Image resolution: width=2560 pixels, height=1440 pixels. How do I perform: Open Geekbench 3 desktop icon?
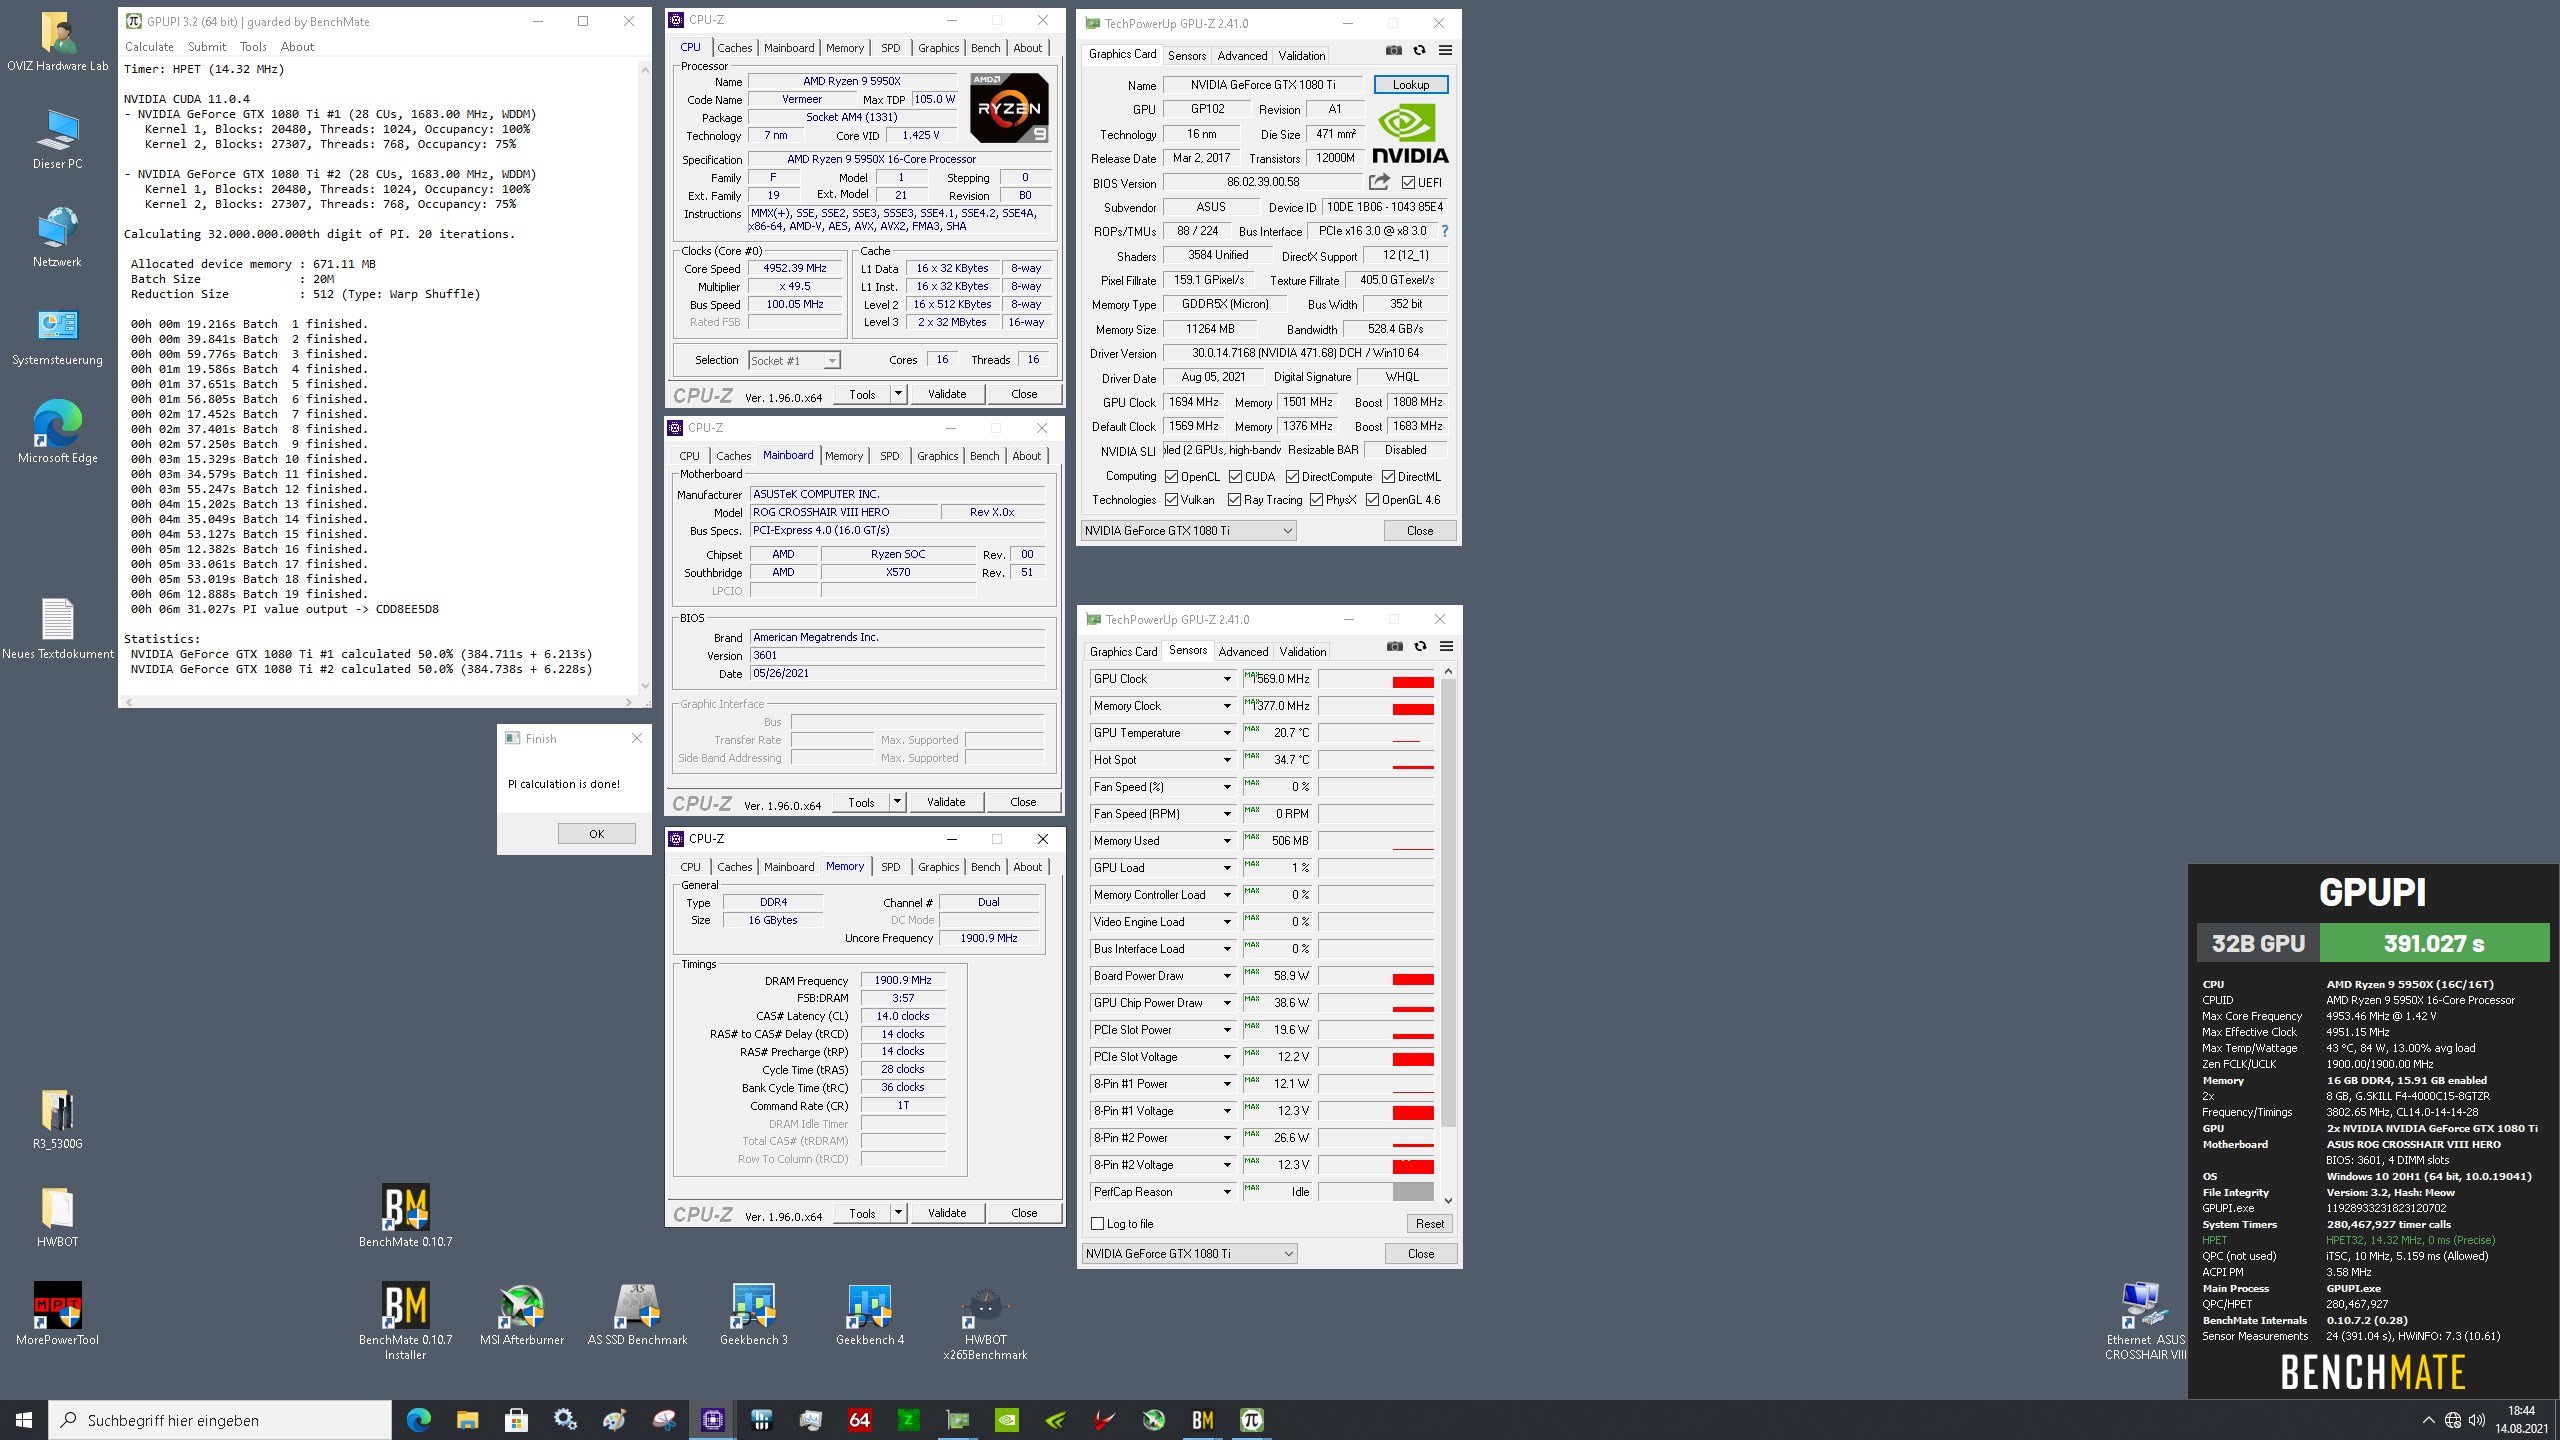click(x=753, y=1315)
